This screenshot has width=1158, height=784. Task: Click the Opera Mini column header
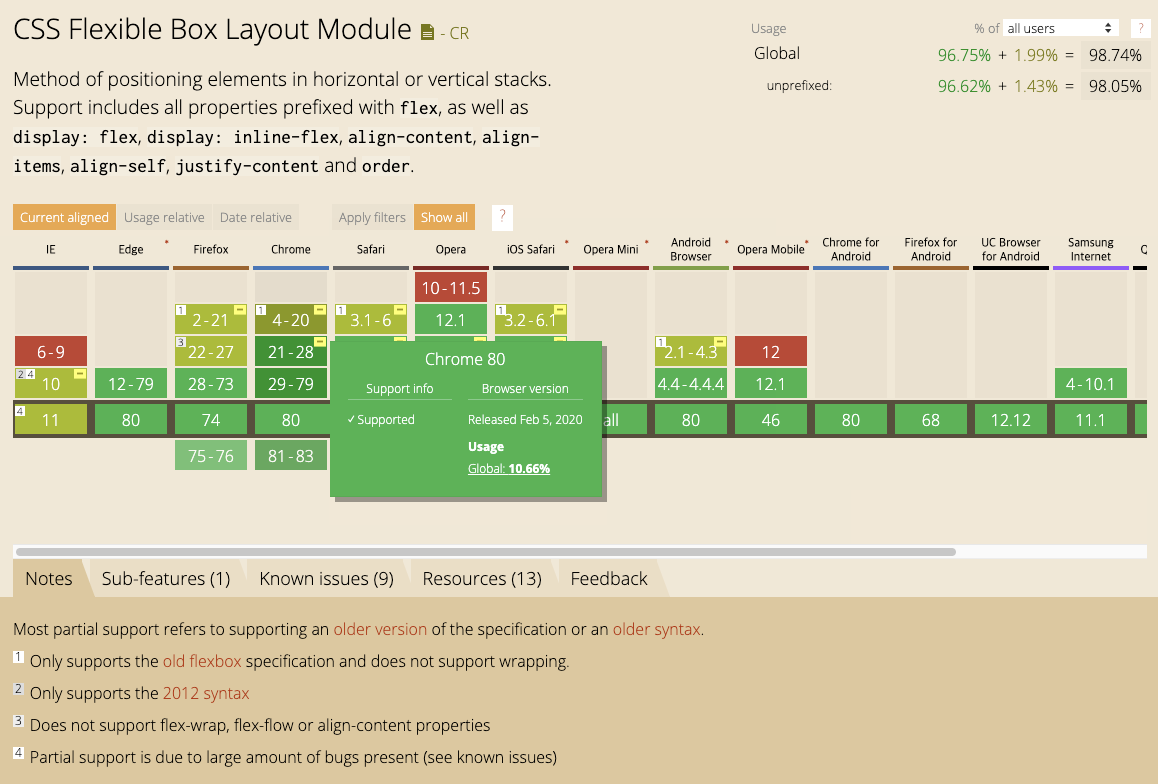coord(611,250)
